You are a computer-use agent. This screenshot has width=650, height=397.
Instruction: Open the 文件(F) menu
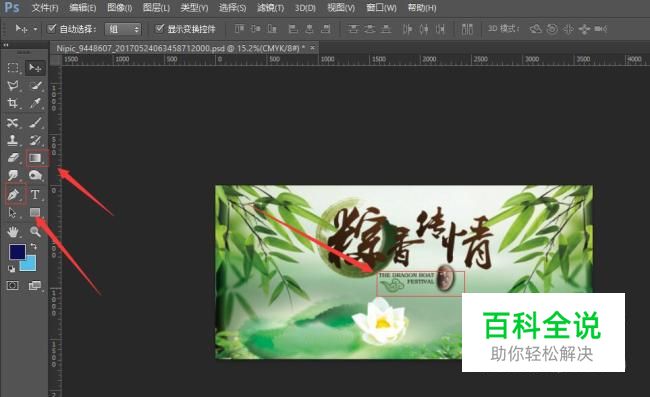45,8
